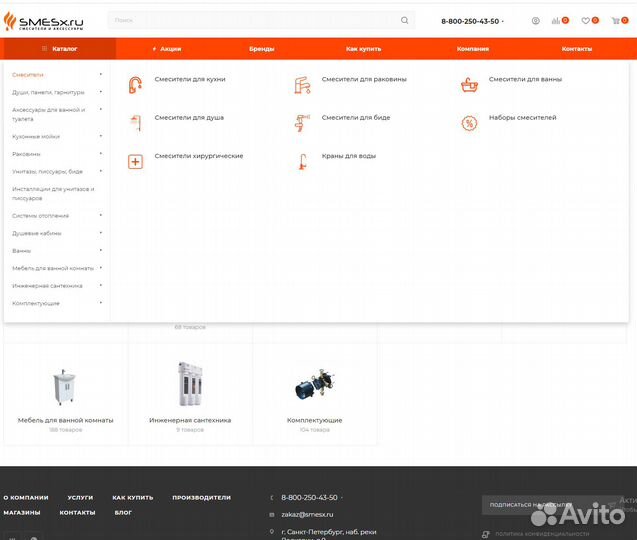The image size is (637, 540).
Task: Open the product comparison chart icon
Action: [x=558, y=20]
